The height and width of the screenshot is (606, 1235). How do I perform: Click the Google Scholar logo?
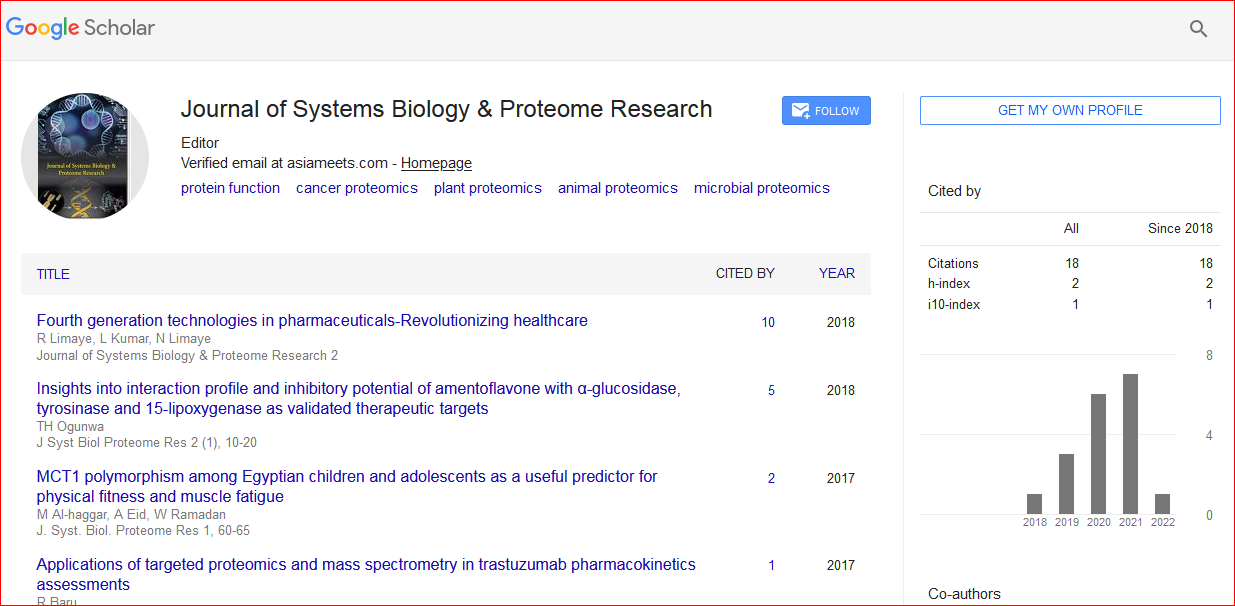[81, 28]
